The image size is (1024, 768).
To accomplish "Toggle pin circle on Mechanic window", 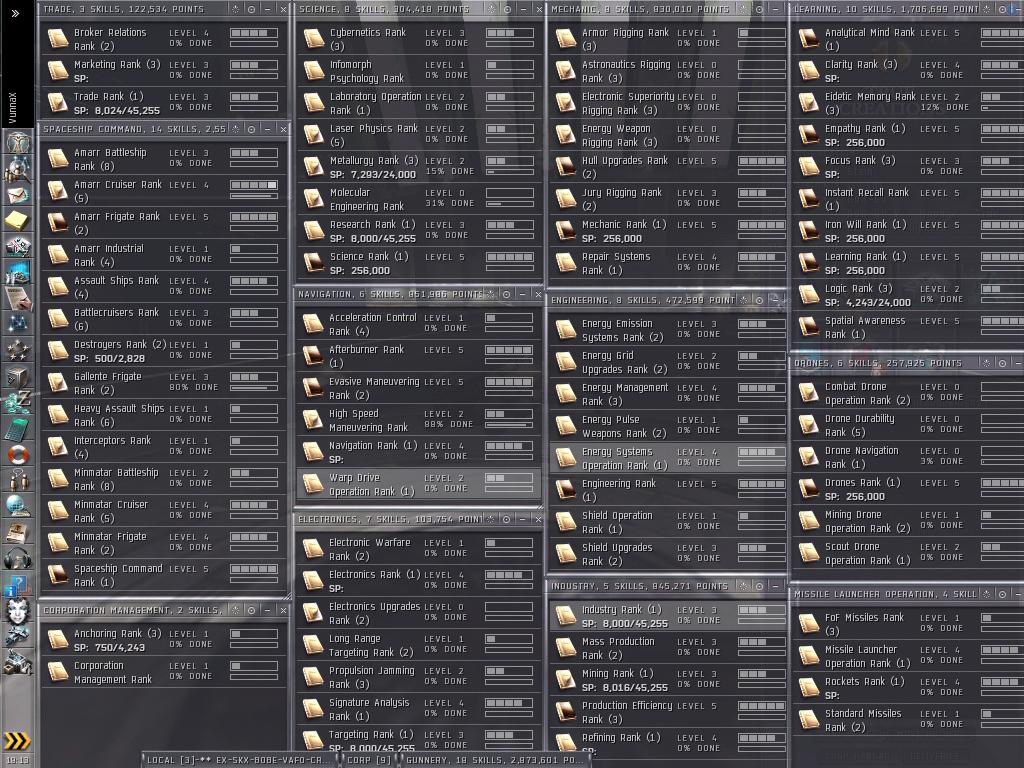I will click(760, 9).
